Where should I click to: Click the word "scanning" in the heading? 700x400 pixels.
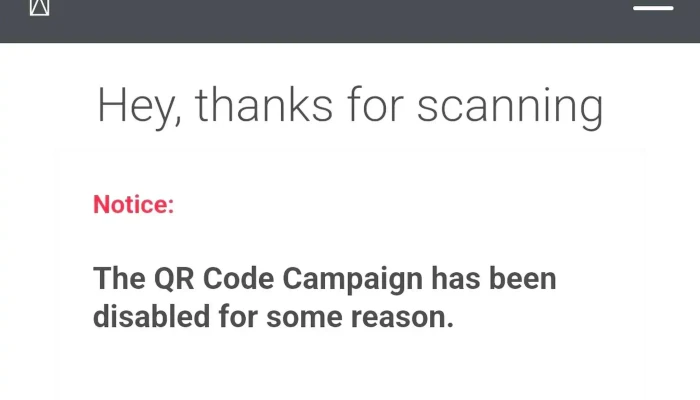tap(510, 107)
